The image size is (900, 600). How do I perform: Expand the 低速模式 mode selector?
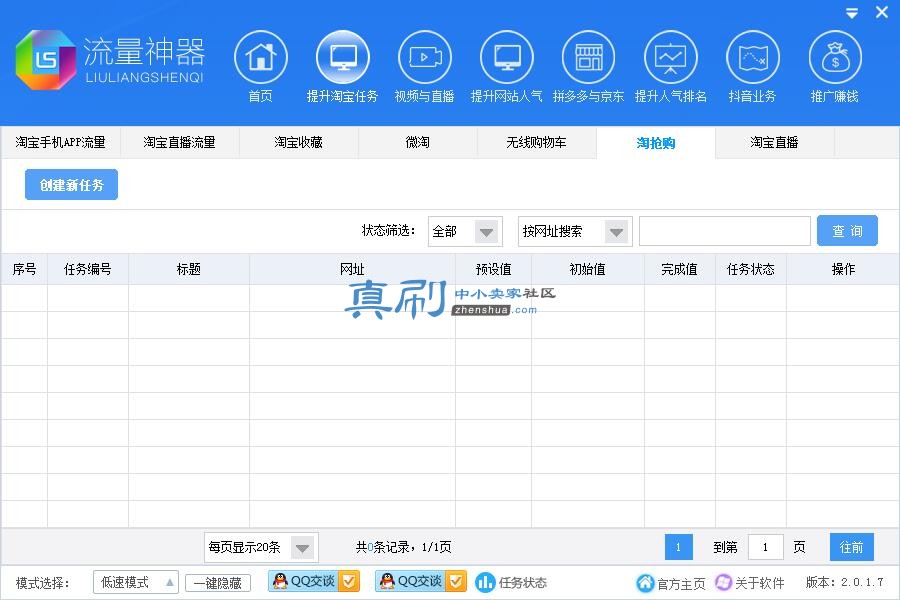click(x=136, y=582)
